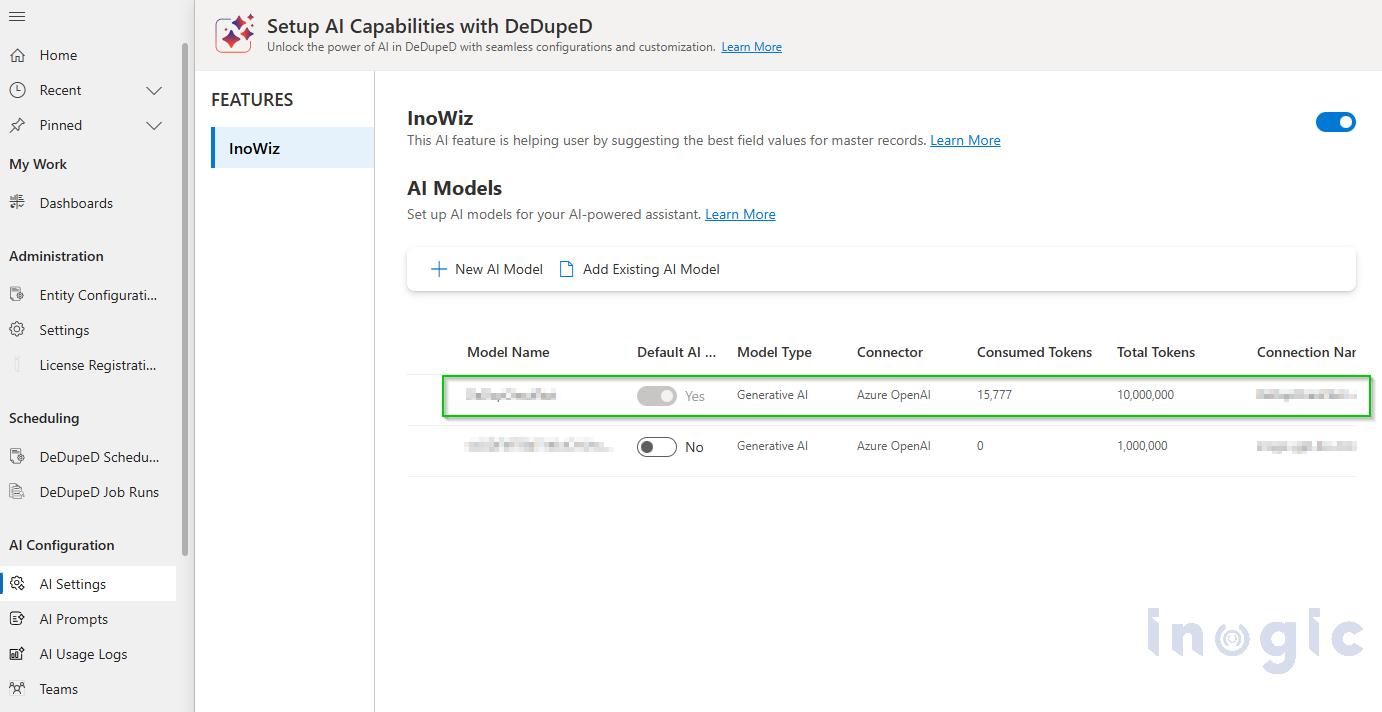The width and height of the screenshot is (1382, 712).
Task: Click the sidebar vertical scrollbar
Action: click(x=185, y=298)
